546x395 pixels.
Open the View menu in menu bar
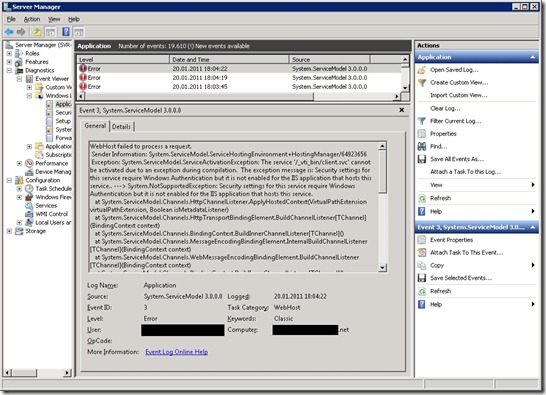click(x=54, y=19)
